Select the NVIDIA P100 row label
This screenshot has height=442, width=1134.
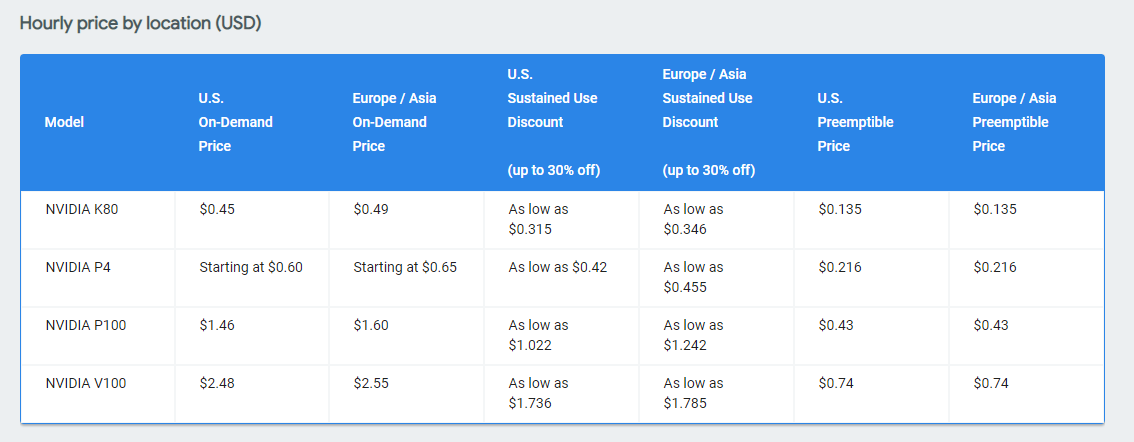click(x=85, y=325)
